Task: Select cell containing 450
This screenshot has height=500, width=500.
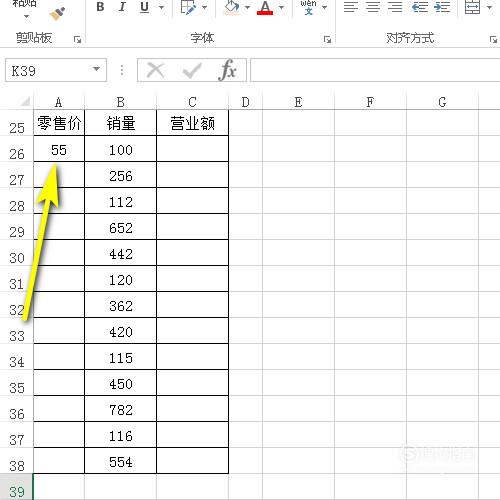Action: pos(120,383)
